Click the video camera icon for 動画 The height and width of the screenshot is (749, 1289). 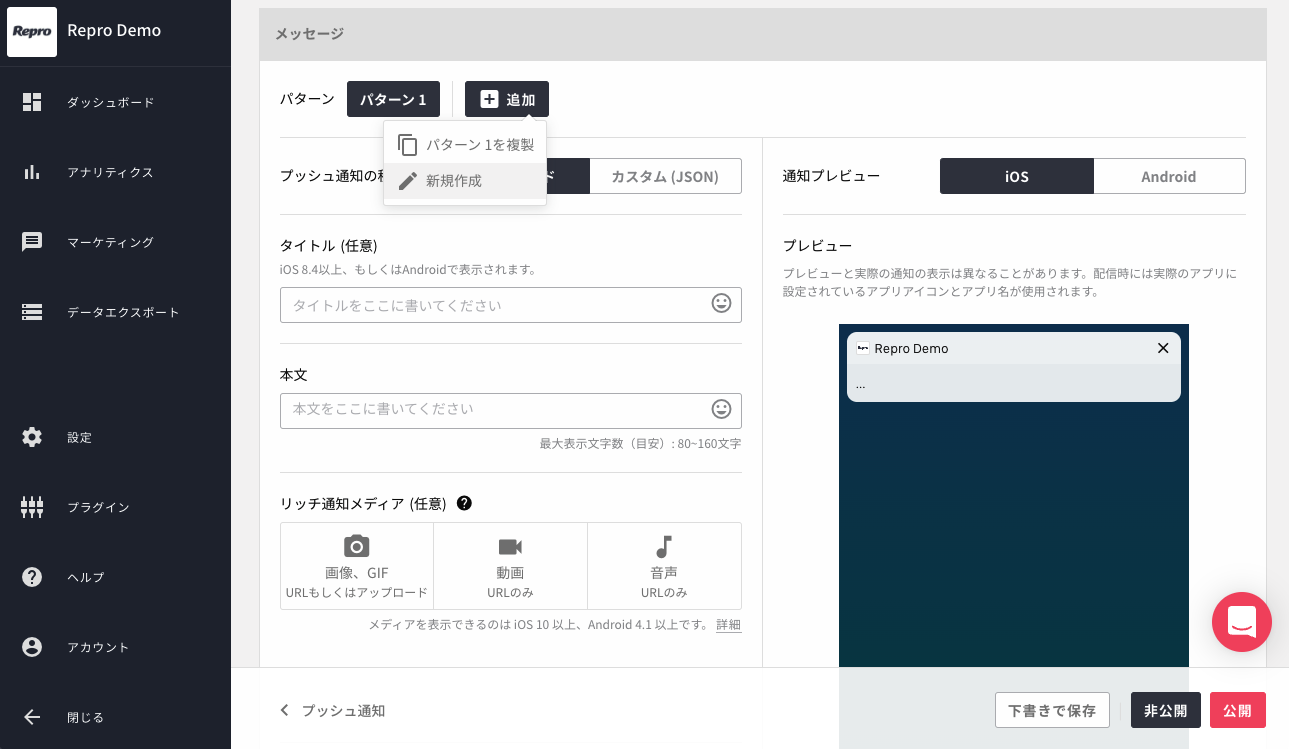click(x=511, y=546)
